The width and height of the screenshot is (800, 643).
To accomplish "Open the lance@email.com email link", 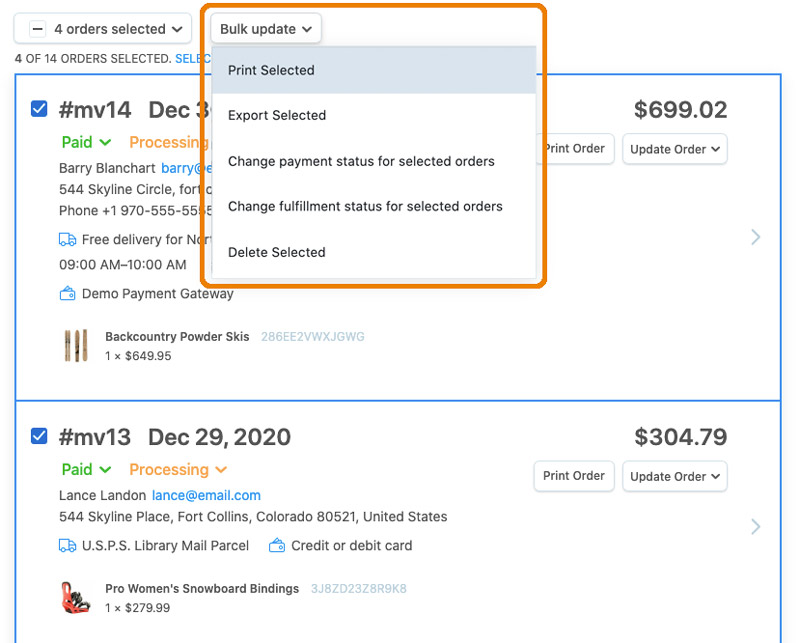I will coord(206,495).
